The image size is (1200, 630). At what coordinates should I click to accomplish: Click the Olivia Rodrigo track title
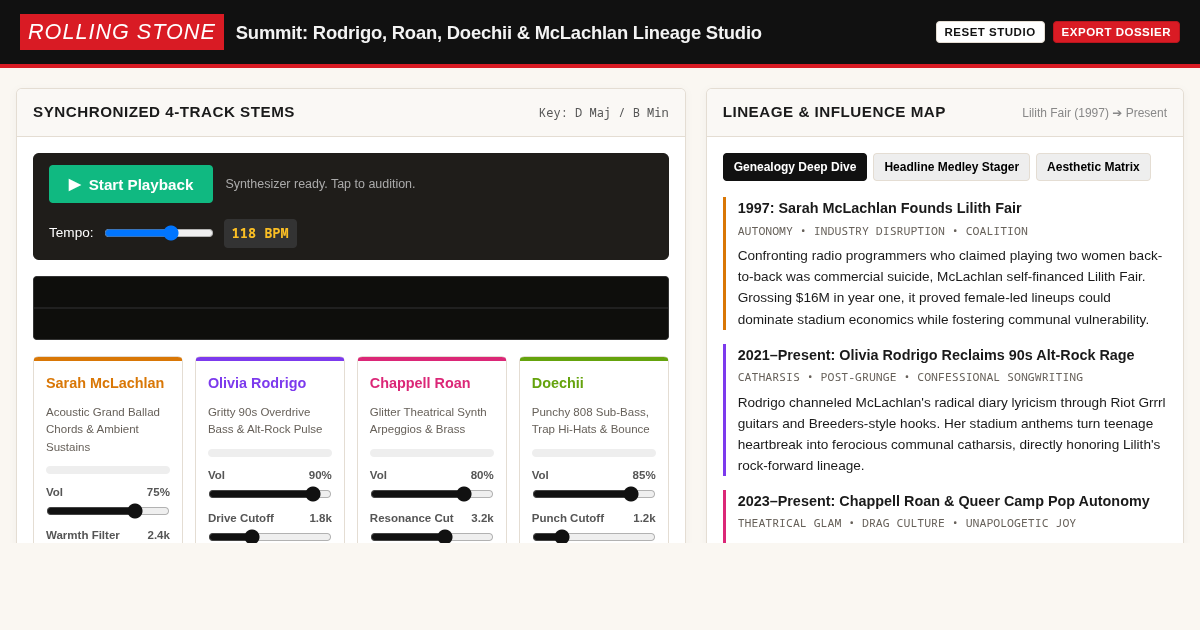point(257,383)
